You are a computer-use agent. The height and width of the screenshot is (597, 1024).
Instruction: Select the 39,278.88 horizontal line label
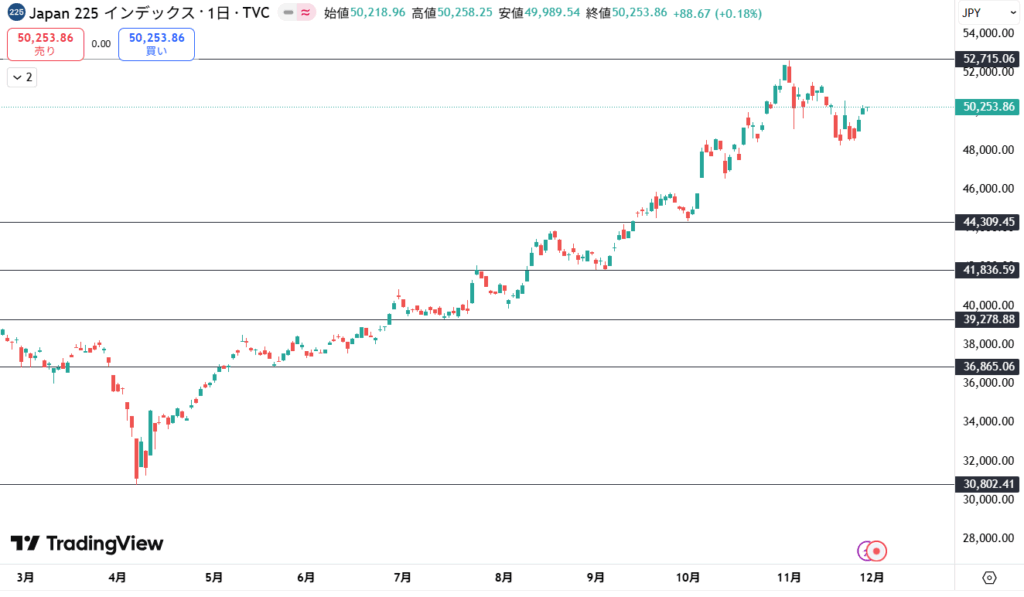(x=989, y=320)
